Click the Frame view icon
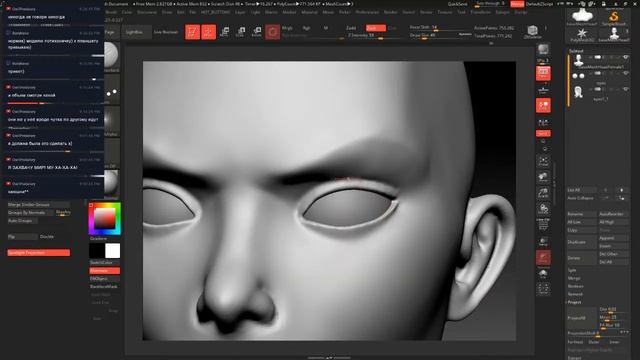 [x=543, y=161]
